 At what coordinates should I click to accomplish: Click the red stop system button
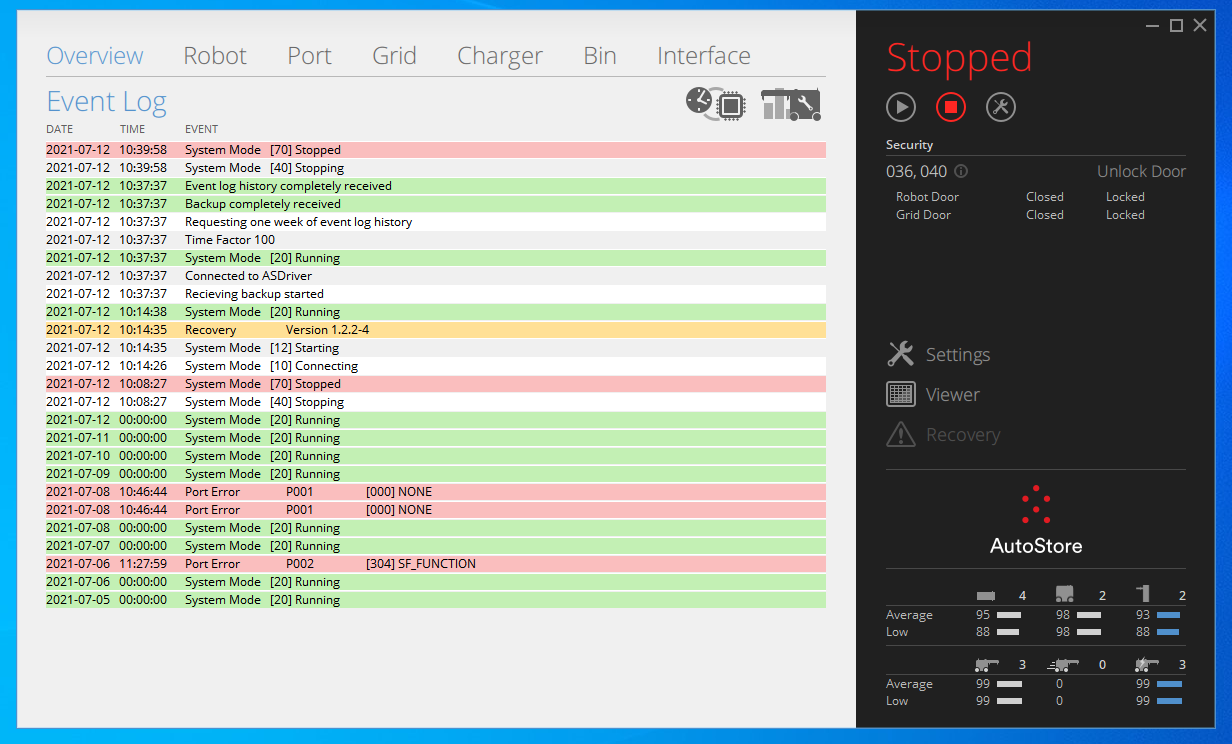pyautogui.click(x=951, y=107)
